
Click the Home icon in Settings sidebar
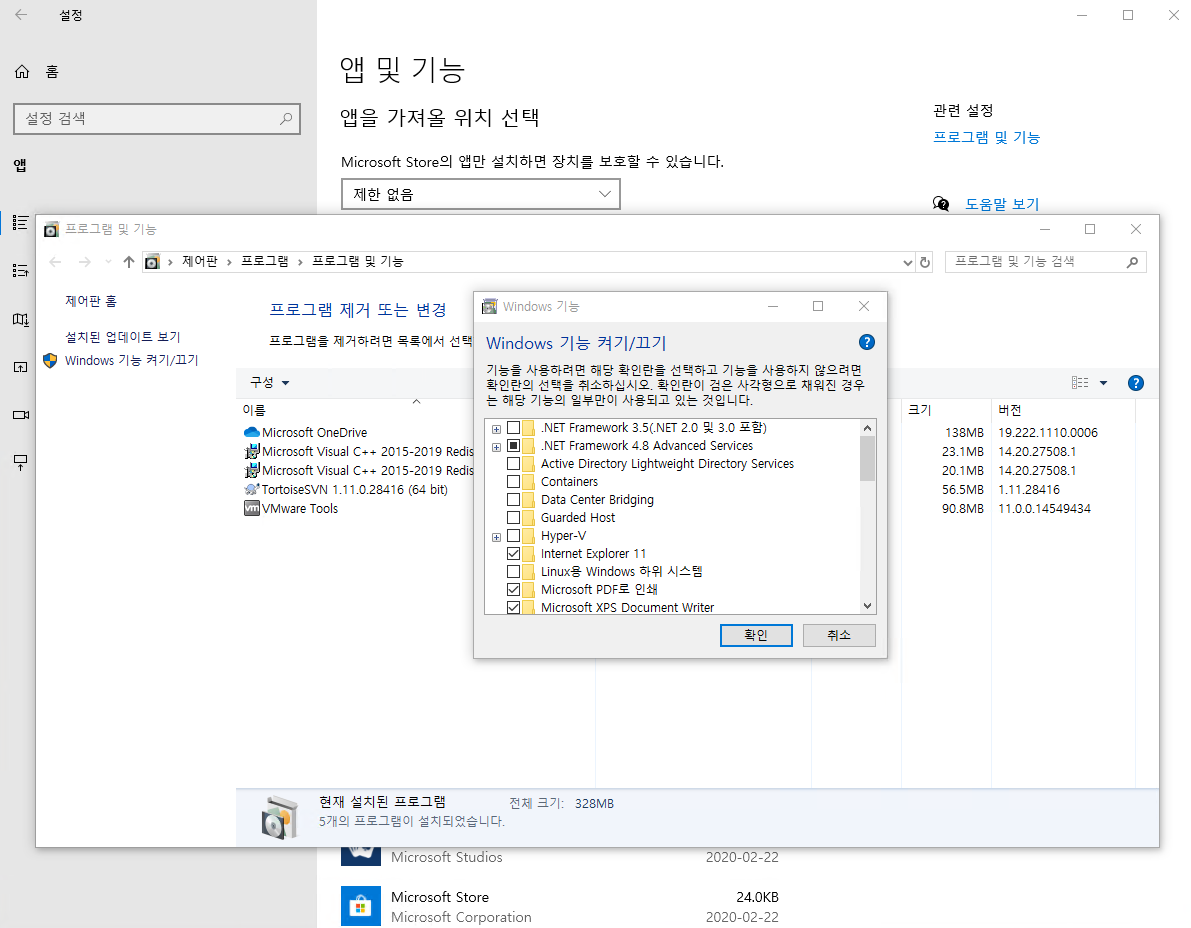coord(22,71)
